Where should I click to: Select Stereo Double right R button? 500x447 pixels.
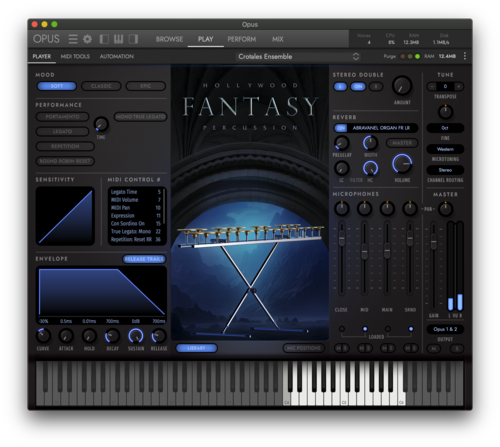click(375, 87)
